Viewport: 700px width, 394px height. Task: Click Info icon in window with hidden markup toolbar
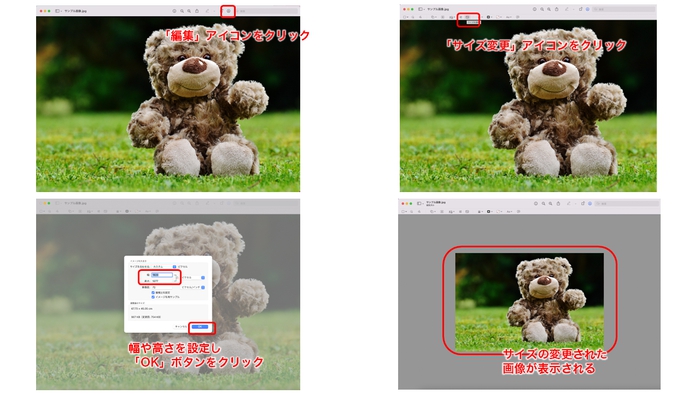[x=174, y=11]
